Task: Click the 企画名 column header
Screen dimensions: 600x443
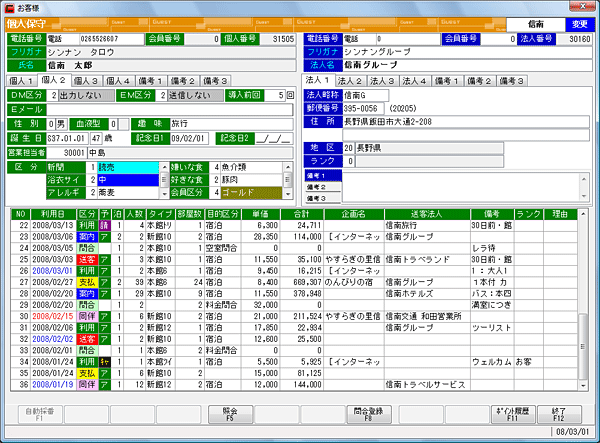Action: coord(353,214)
